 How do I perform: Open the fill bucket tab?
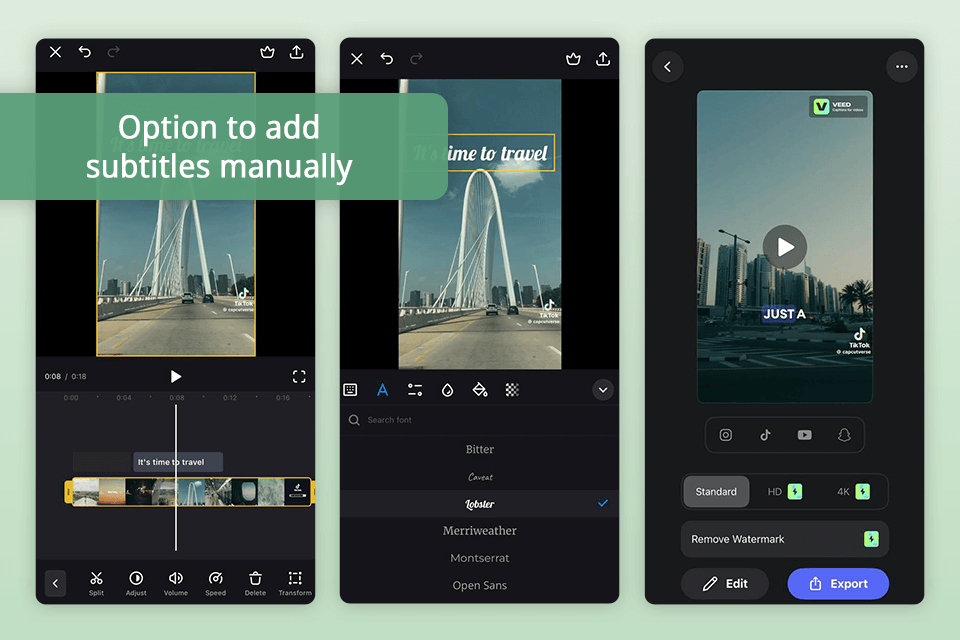coord(480,390)
